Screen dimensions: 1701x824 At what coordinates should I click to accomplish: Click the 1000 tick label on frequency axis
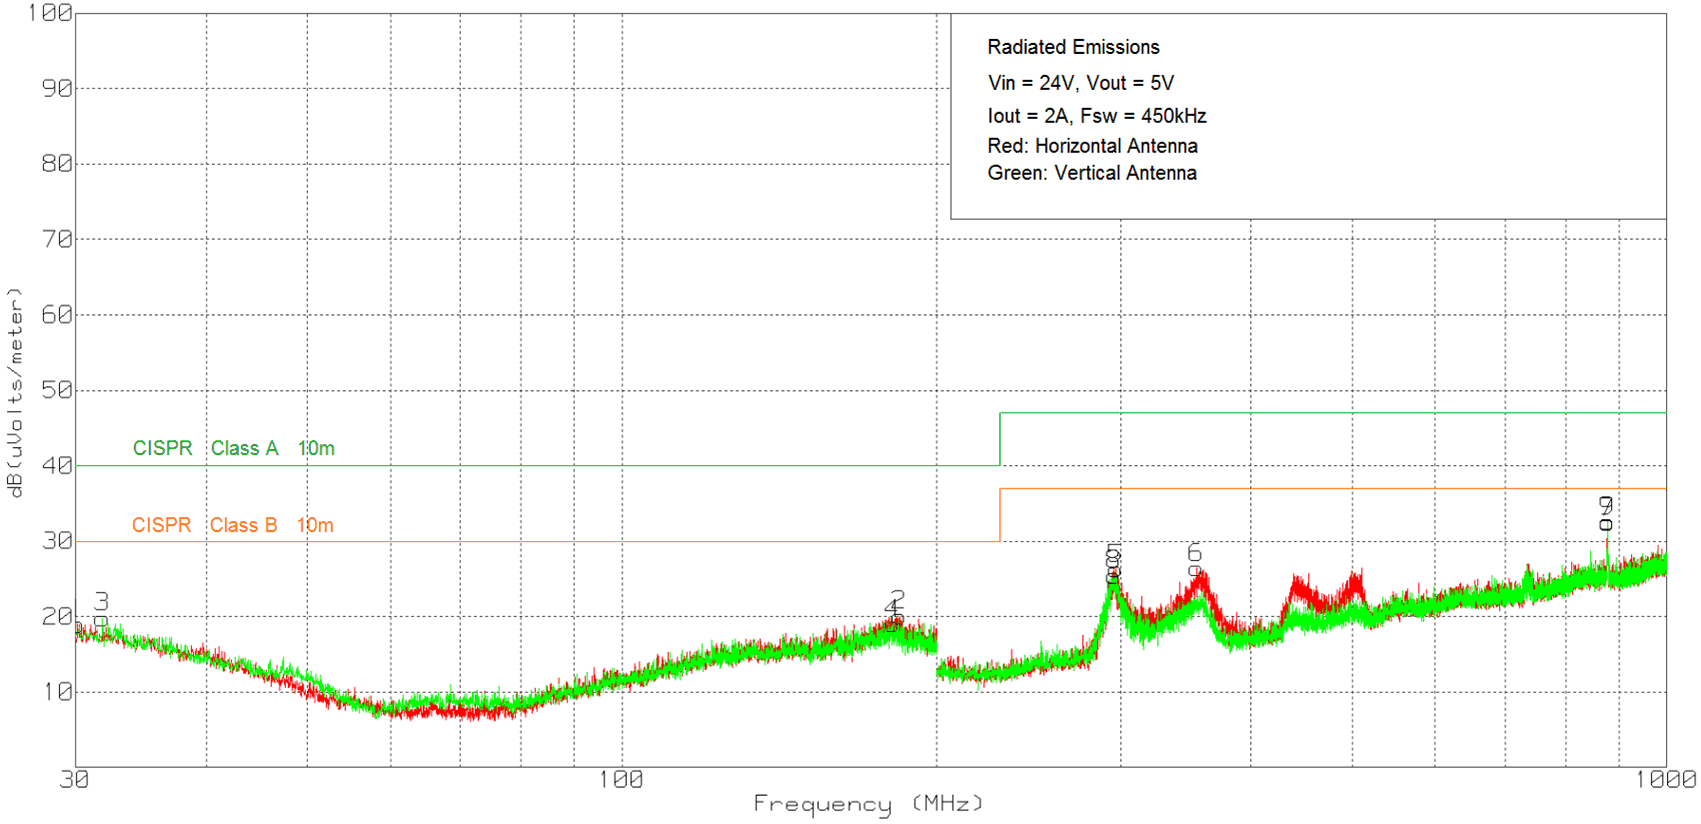coord(1666,780)
